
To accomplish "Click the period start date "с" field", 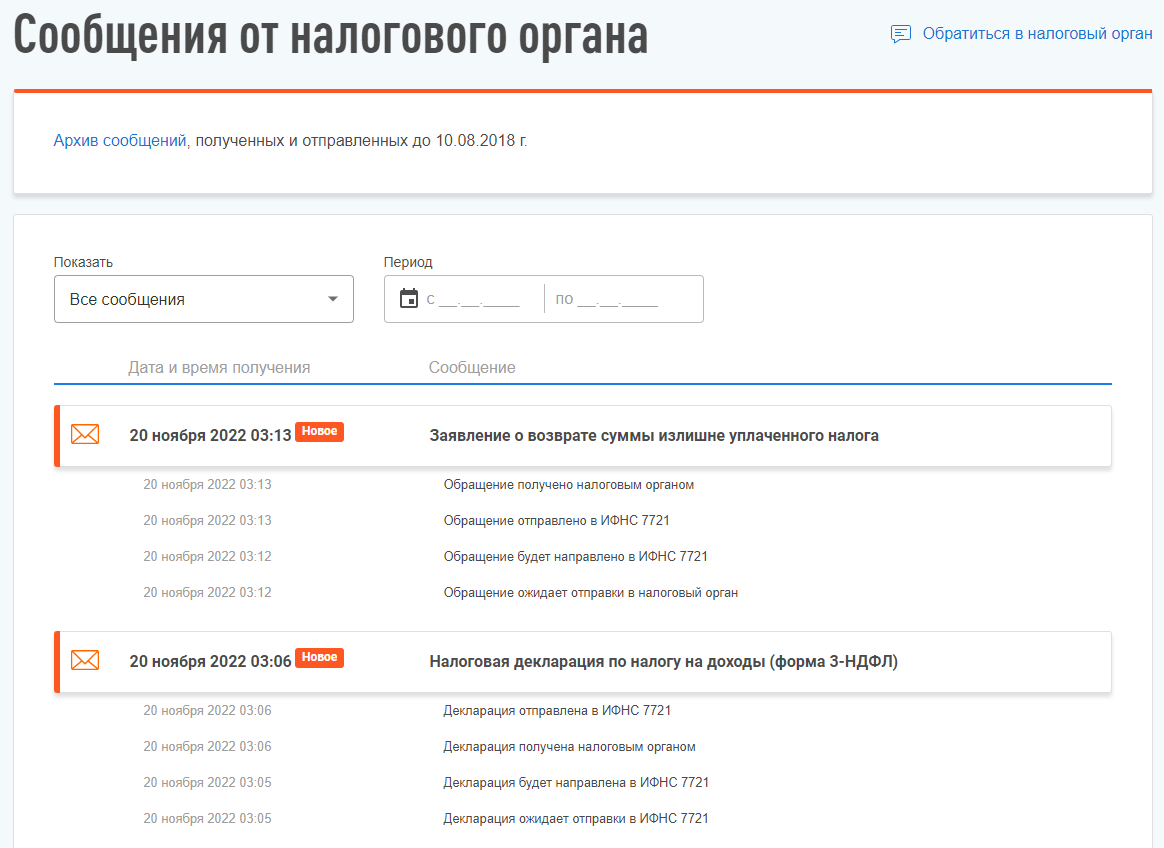I will (x=480, y=299).
